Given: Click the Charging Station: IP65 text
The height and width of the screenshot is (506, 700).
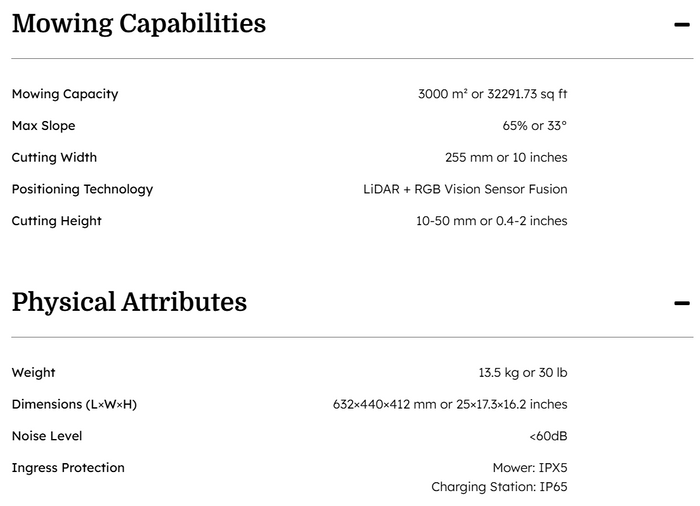Looking at the screenshot, I should [499, 487].
